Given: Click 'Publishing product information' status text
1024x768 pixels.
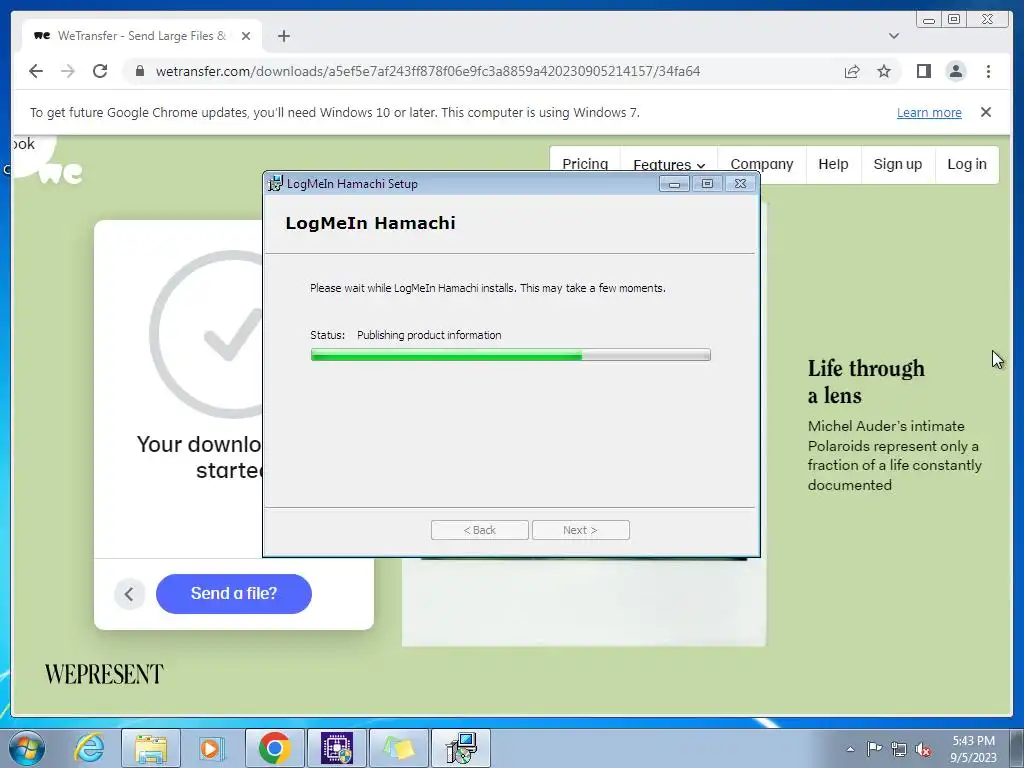Looking at the screenshot, I should click(x=429, y=335).
